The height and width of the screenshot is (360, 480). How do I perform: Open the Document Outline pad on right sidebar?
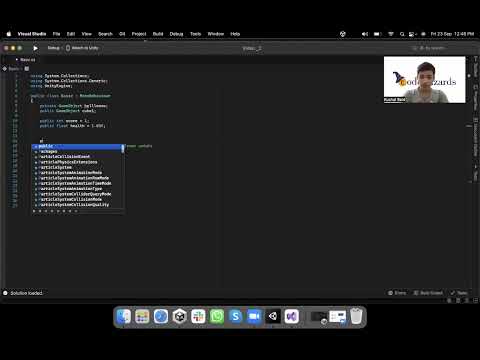coord(476,137)
